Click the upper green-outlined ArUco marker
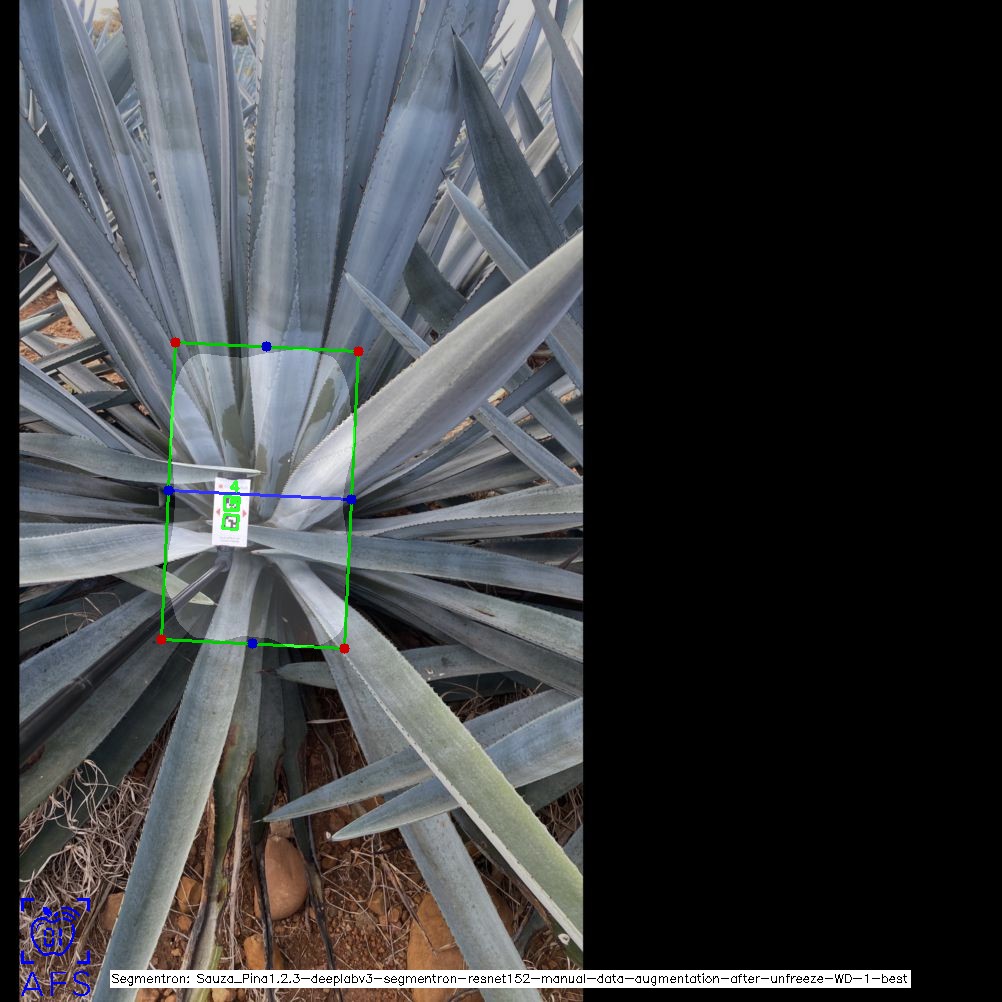 click(x=231, y=504)
